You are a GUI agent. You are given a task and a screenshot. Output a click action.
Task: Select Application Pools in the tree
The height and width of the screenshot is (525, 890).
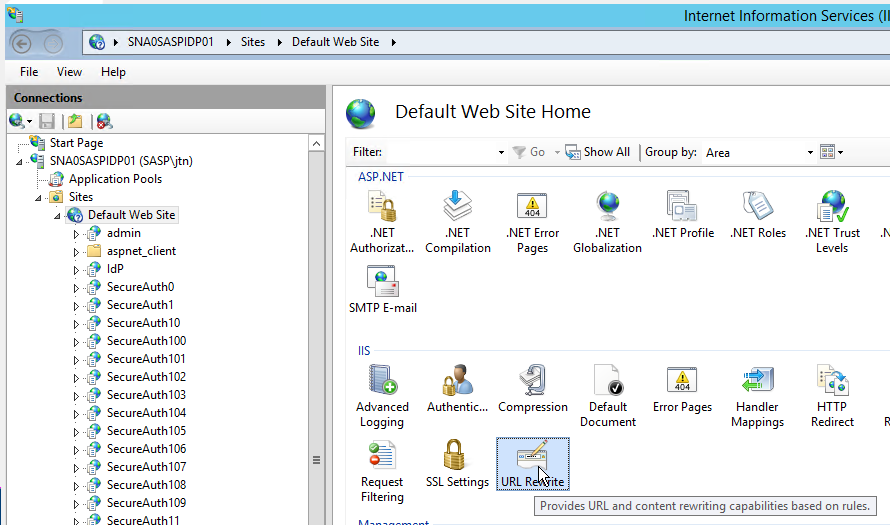(115, 179)
